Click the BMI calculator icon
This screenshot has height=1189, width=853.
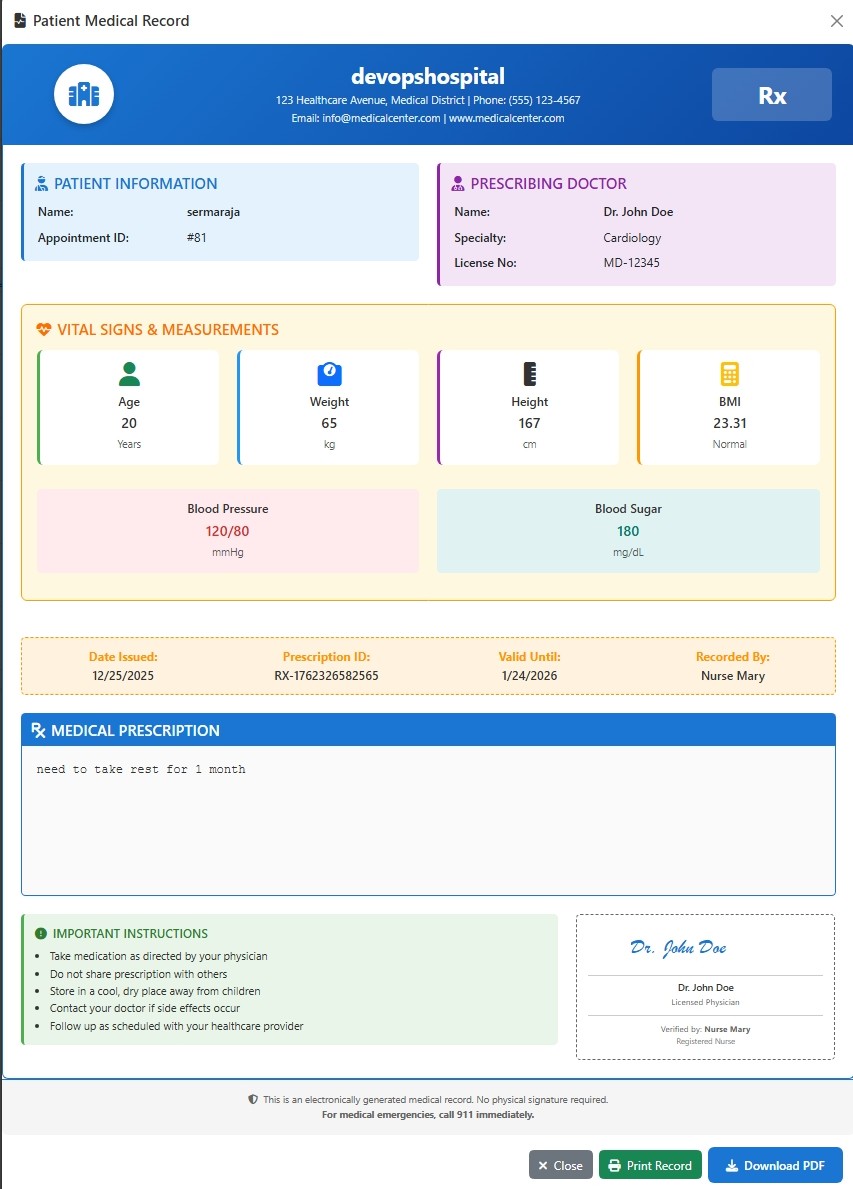tap(729, 374)
